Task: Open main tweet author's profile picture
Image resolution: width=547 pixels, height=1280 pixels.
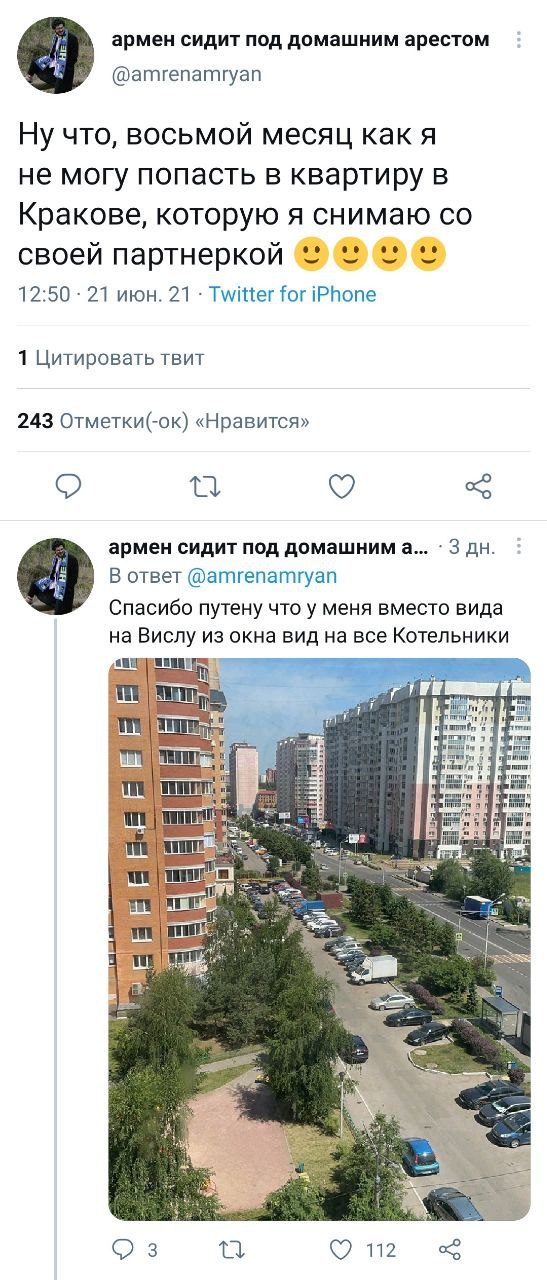Action: (55, 55)
